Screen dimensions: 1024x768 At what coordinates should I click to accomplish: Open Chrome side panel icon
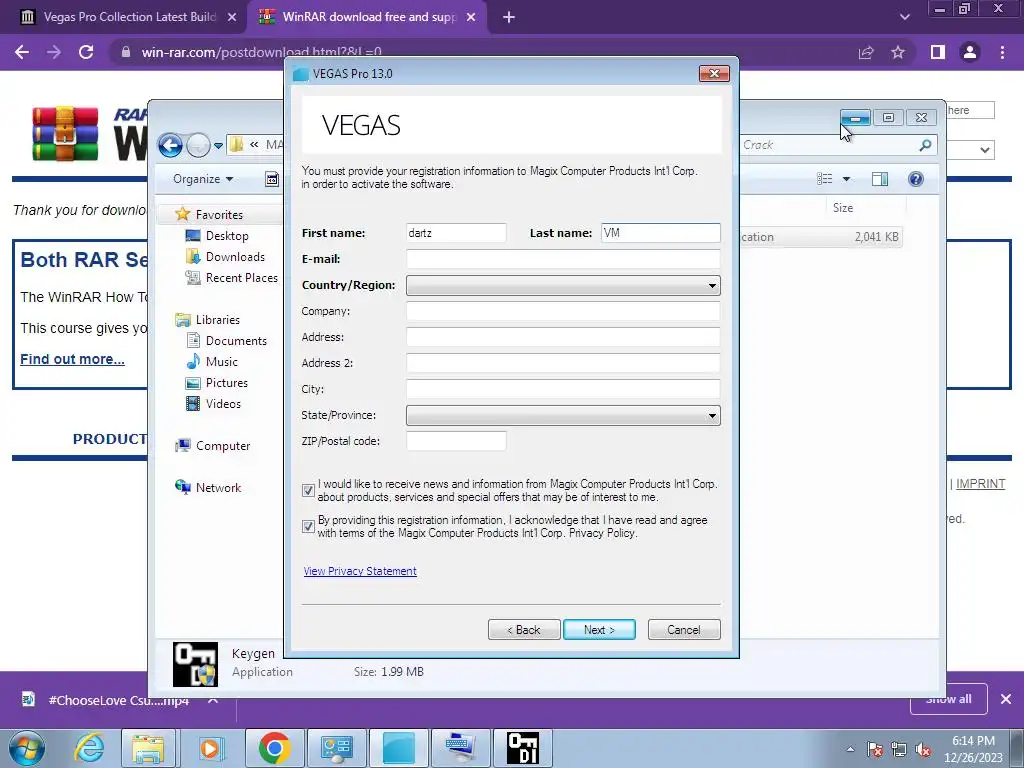pyautogui.click(x=938, y=52)
